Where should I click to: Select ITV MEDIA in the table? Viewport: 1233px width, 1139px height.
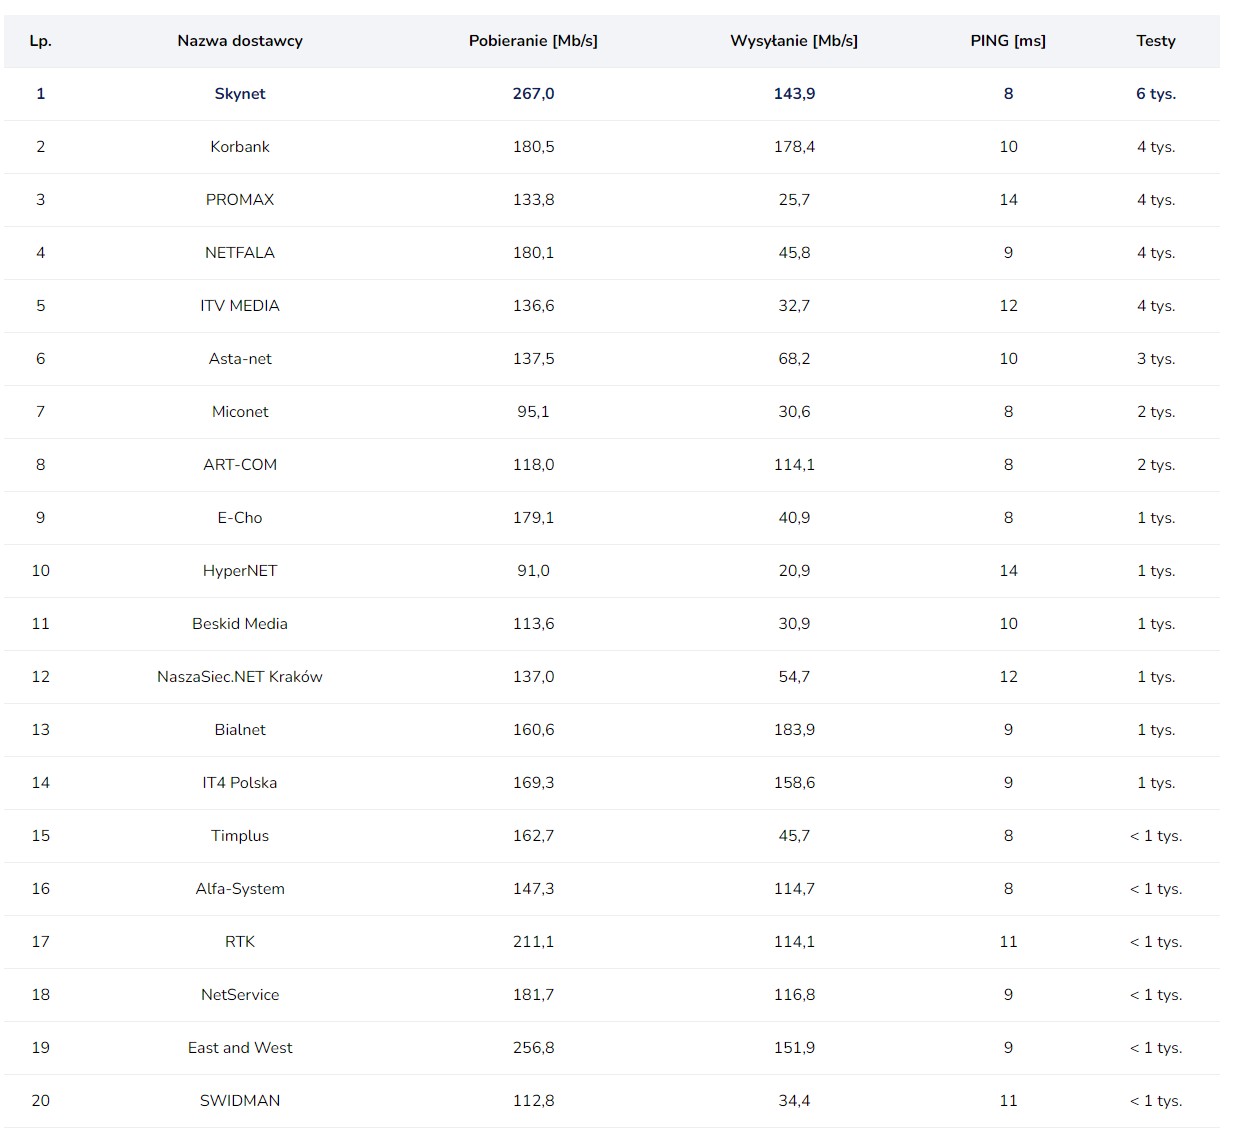240,306
